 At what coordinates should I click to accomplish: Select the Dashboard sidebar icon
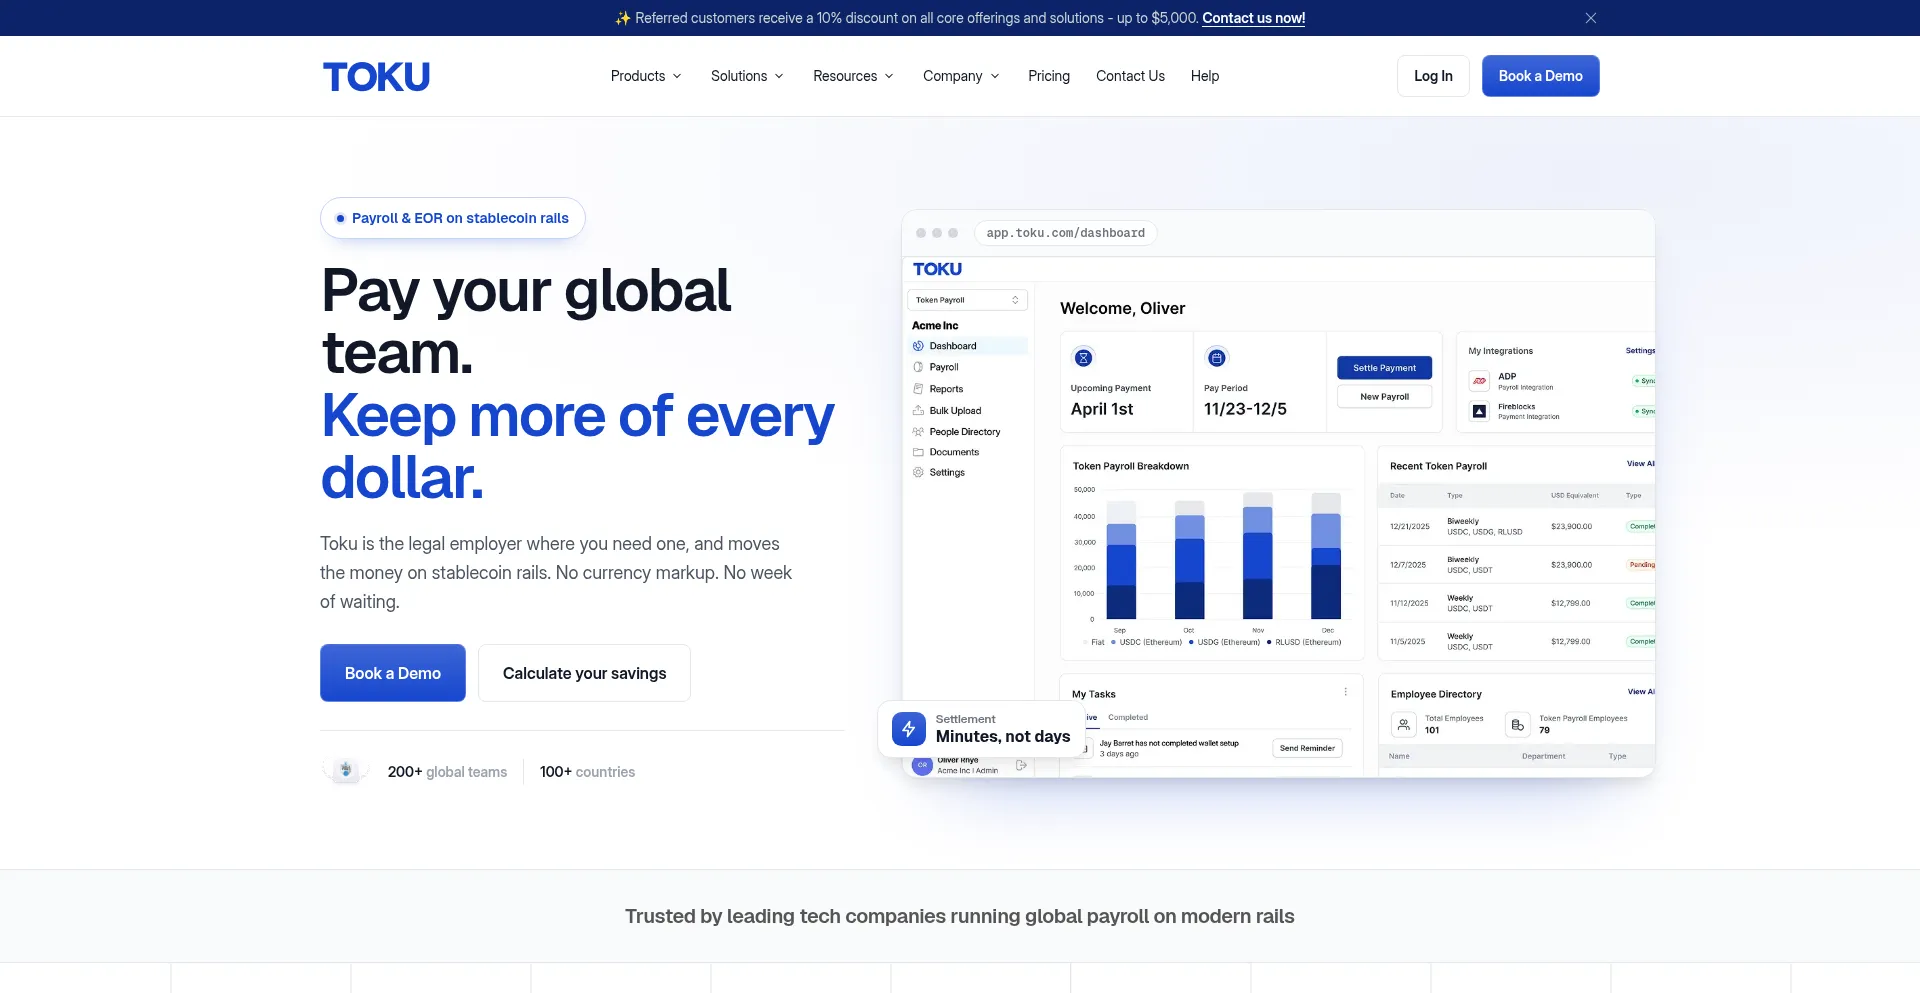[x=918, y=346]
